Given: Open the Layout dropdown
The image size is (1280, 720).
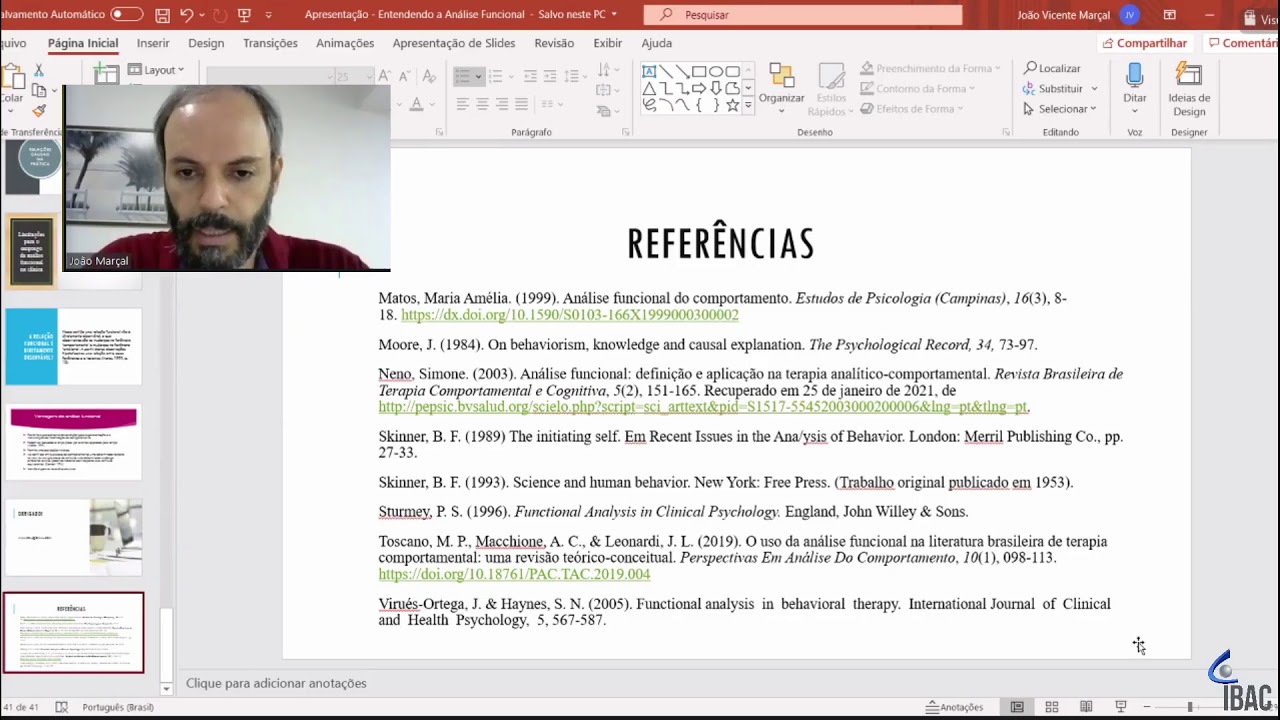Looking at the screenshot, I should pos(157,70).
